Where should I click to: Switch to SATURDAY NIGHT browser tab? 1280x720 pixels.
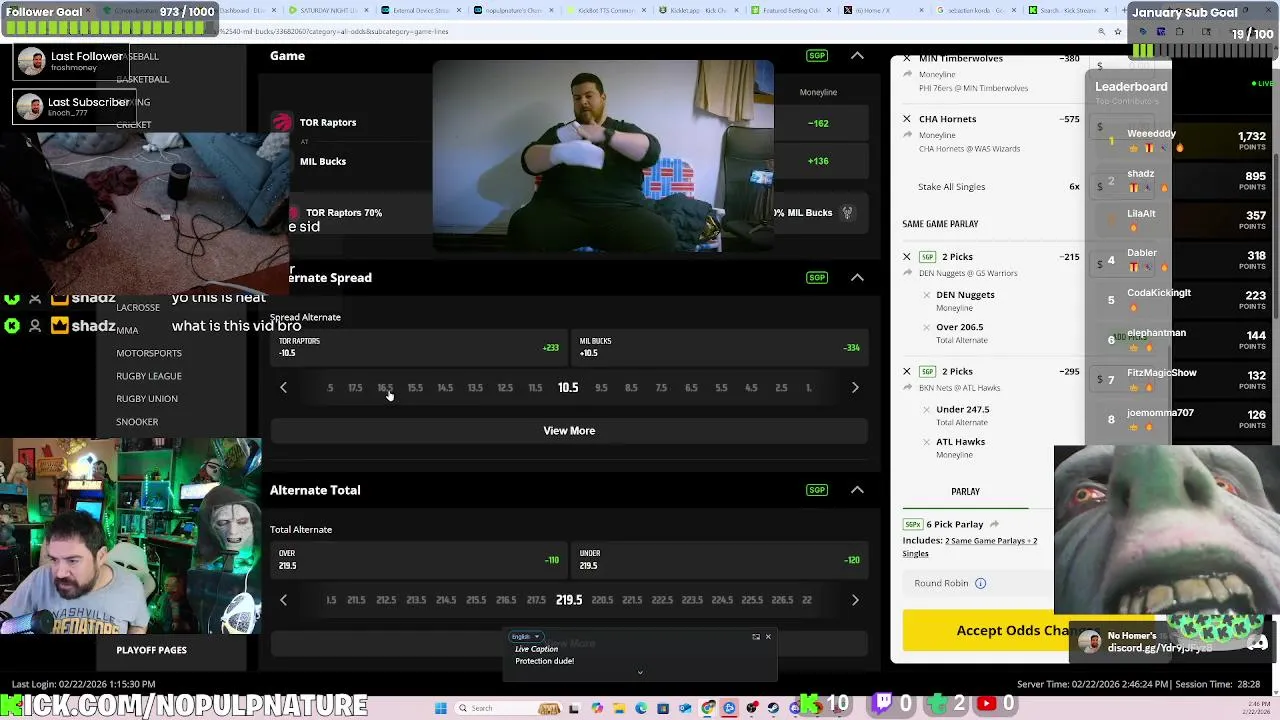pyautogui.click(x=332, y=10)
